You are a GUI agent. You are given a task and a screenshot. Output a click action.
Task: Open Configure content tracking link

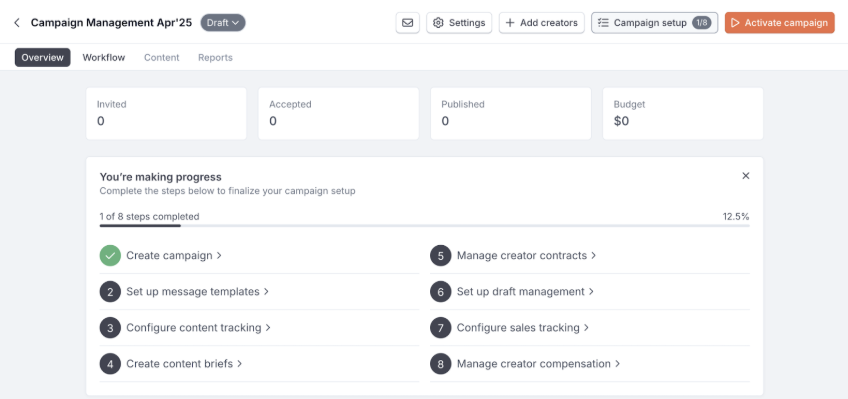[194, 328]
